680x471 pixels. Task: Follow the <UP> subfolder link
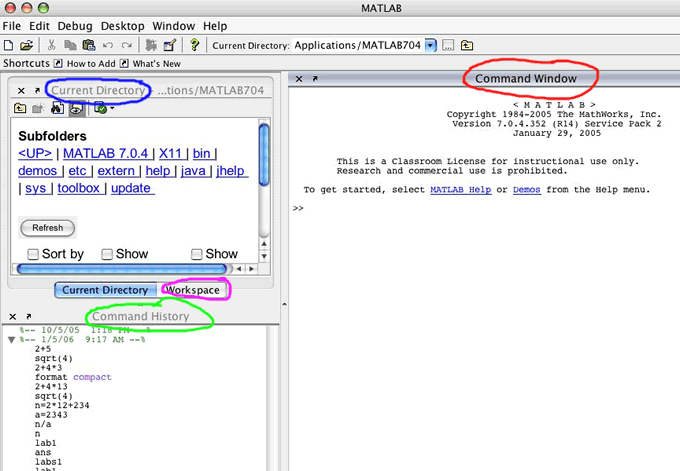click(x=35, y=154)
